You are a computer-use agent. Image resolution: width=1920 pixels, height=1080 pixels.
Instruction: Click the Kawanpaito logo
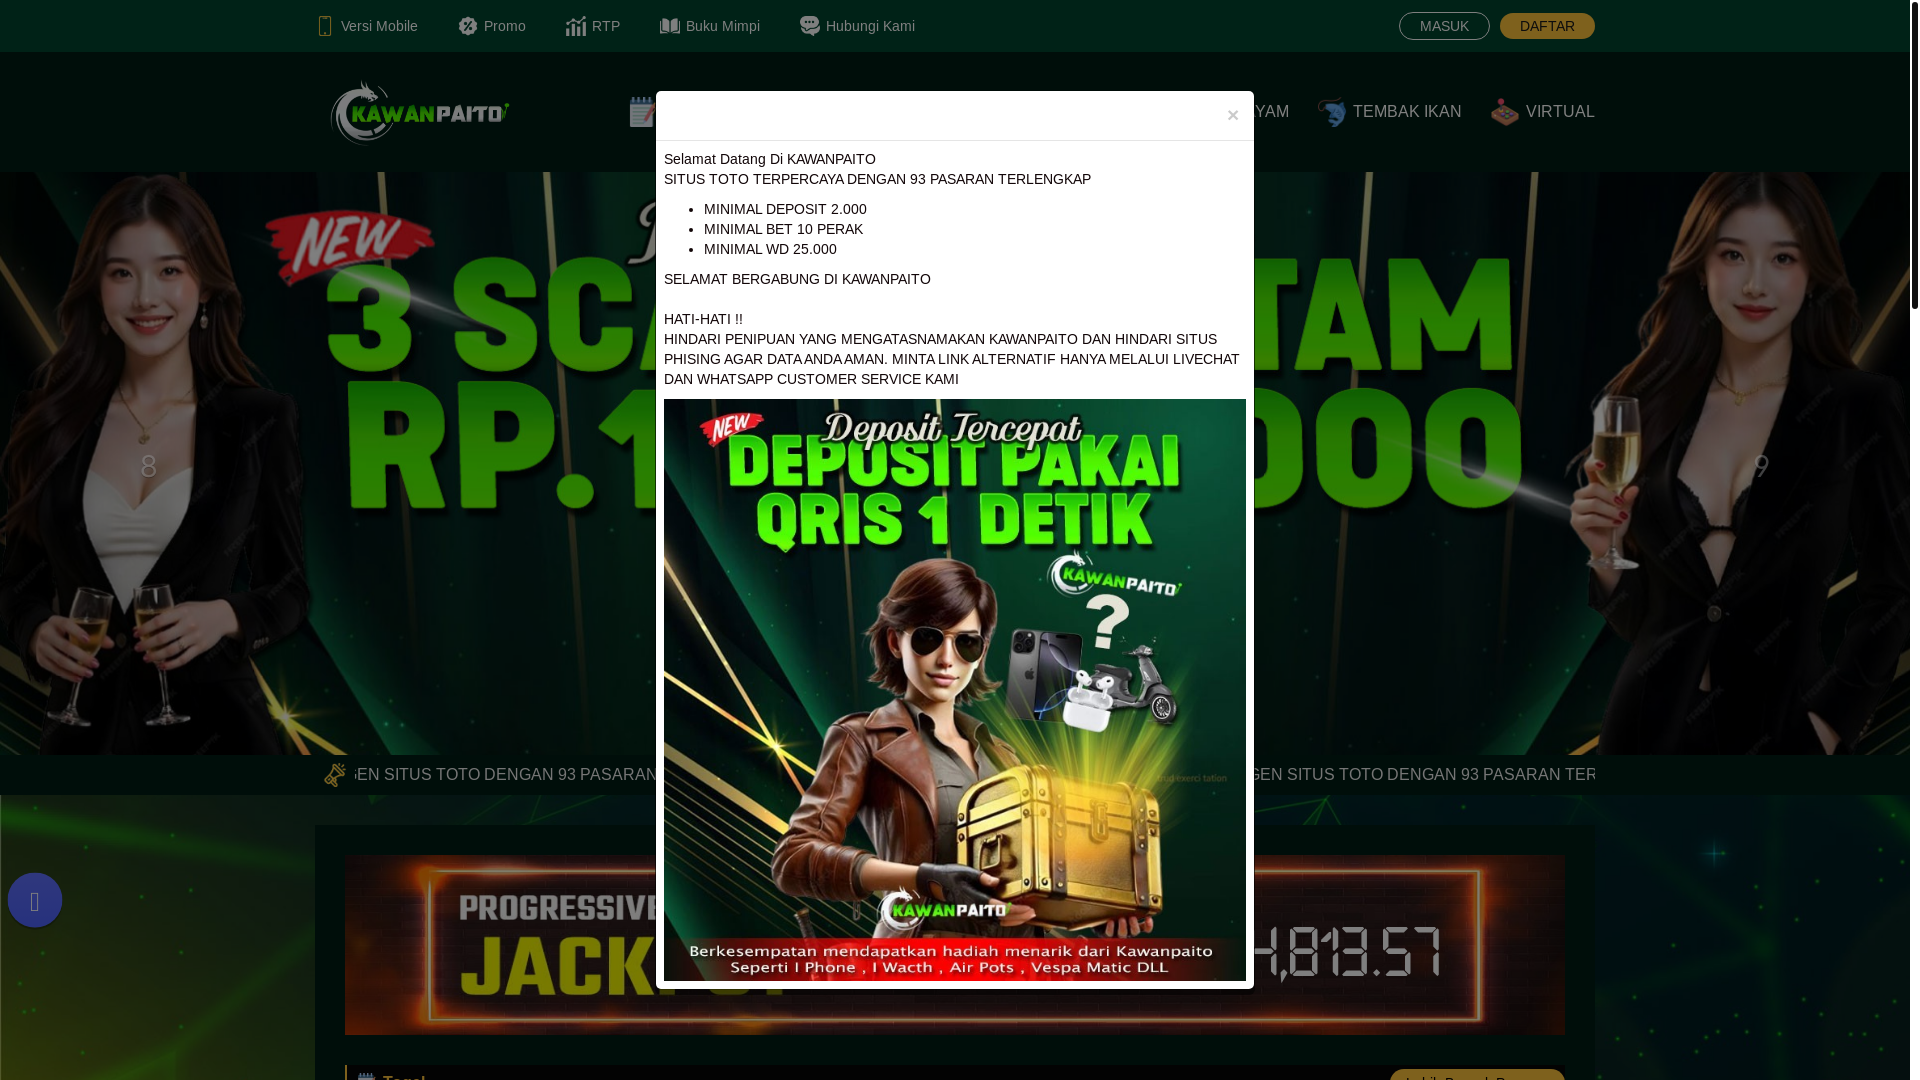pos(420,113)
